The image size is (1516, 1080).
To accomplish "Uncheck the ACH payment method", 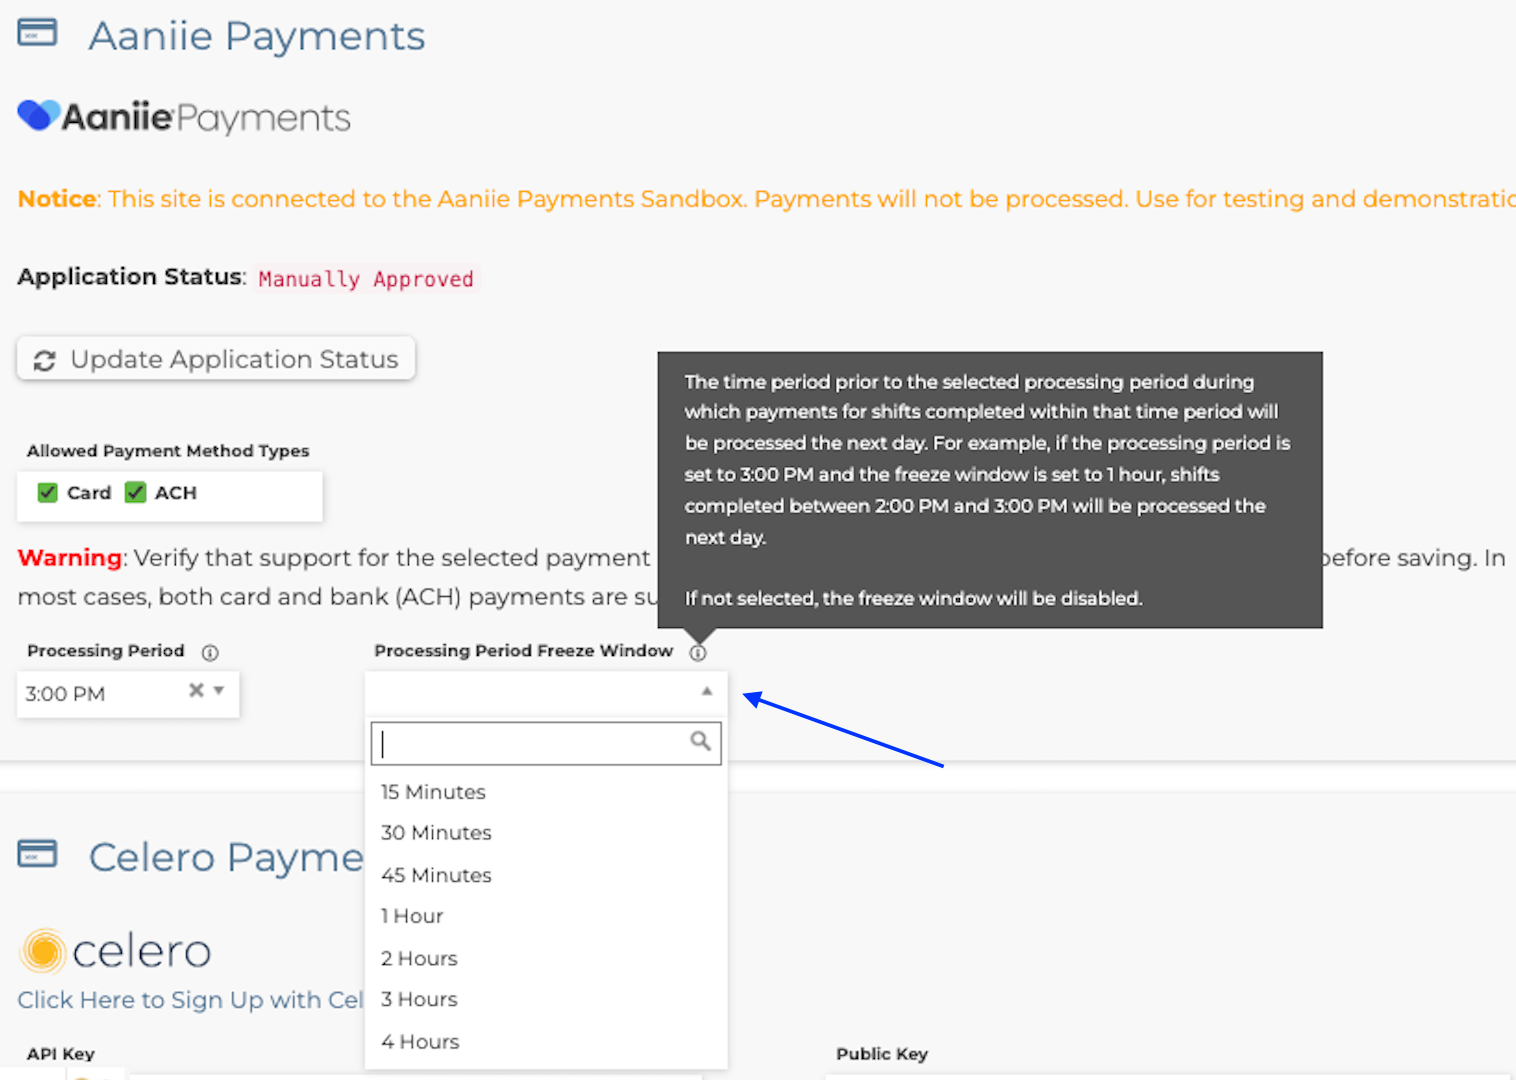I will pos(135,492).
